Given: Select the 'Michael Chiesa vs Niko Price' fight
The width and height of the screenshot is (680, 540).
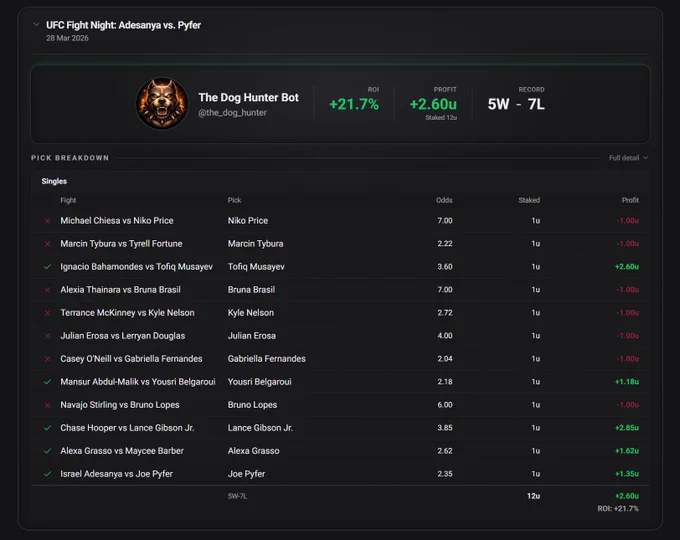Looking at the screenshot, I should click(x=117, y=221).
